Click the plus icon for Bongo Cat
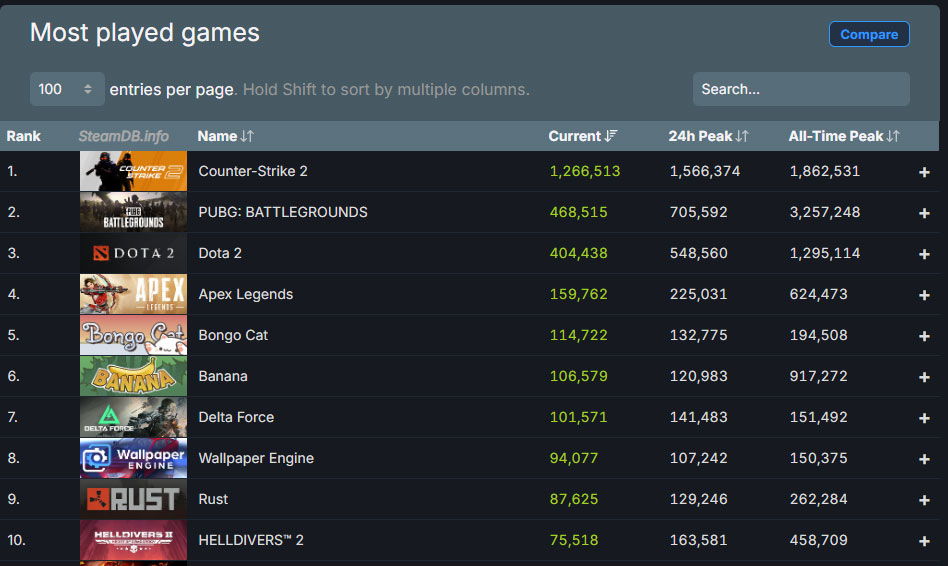The width and height of the screenshot is (948, 566). point(924,336)
